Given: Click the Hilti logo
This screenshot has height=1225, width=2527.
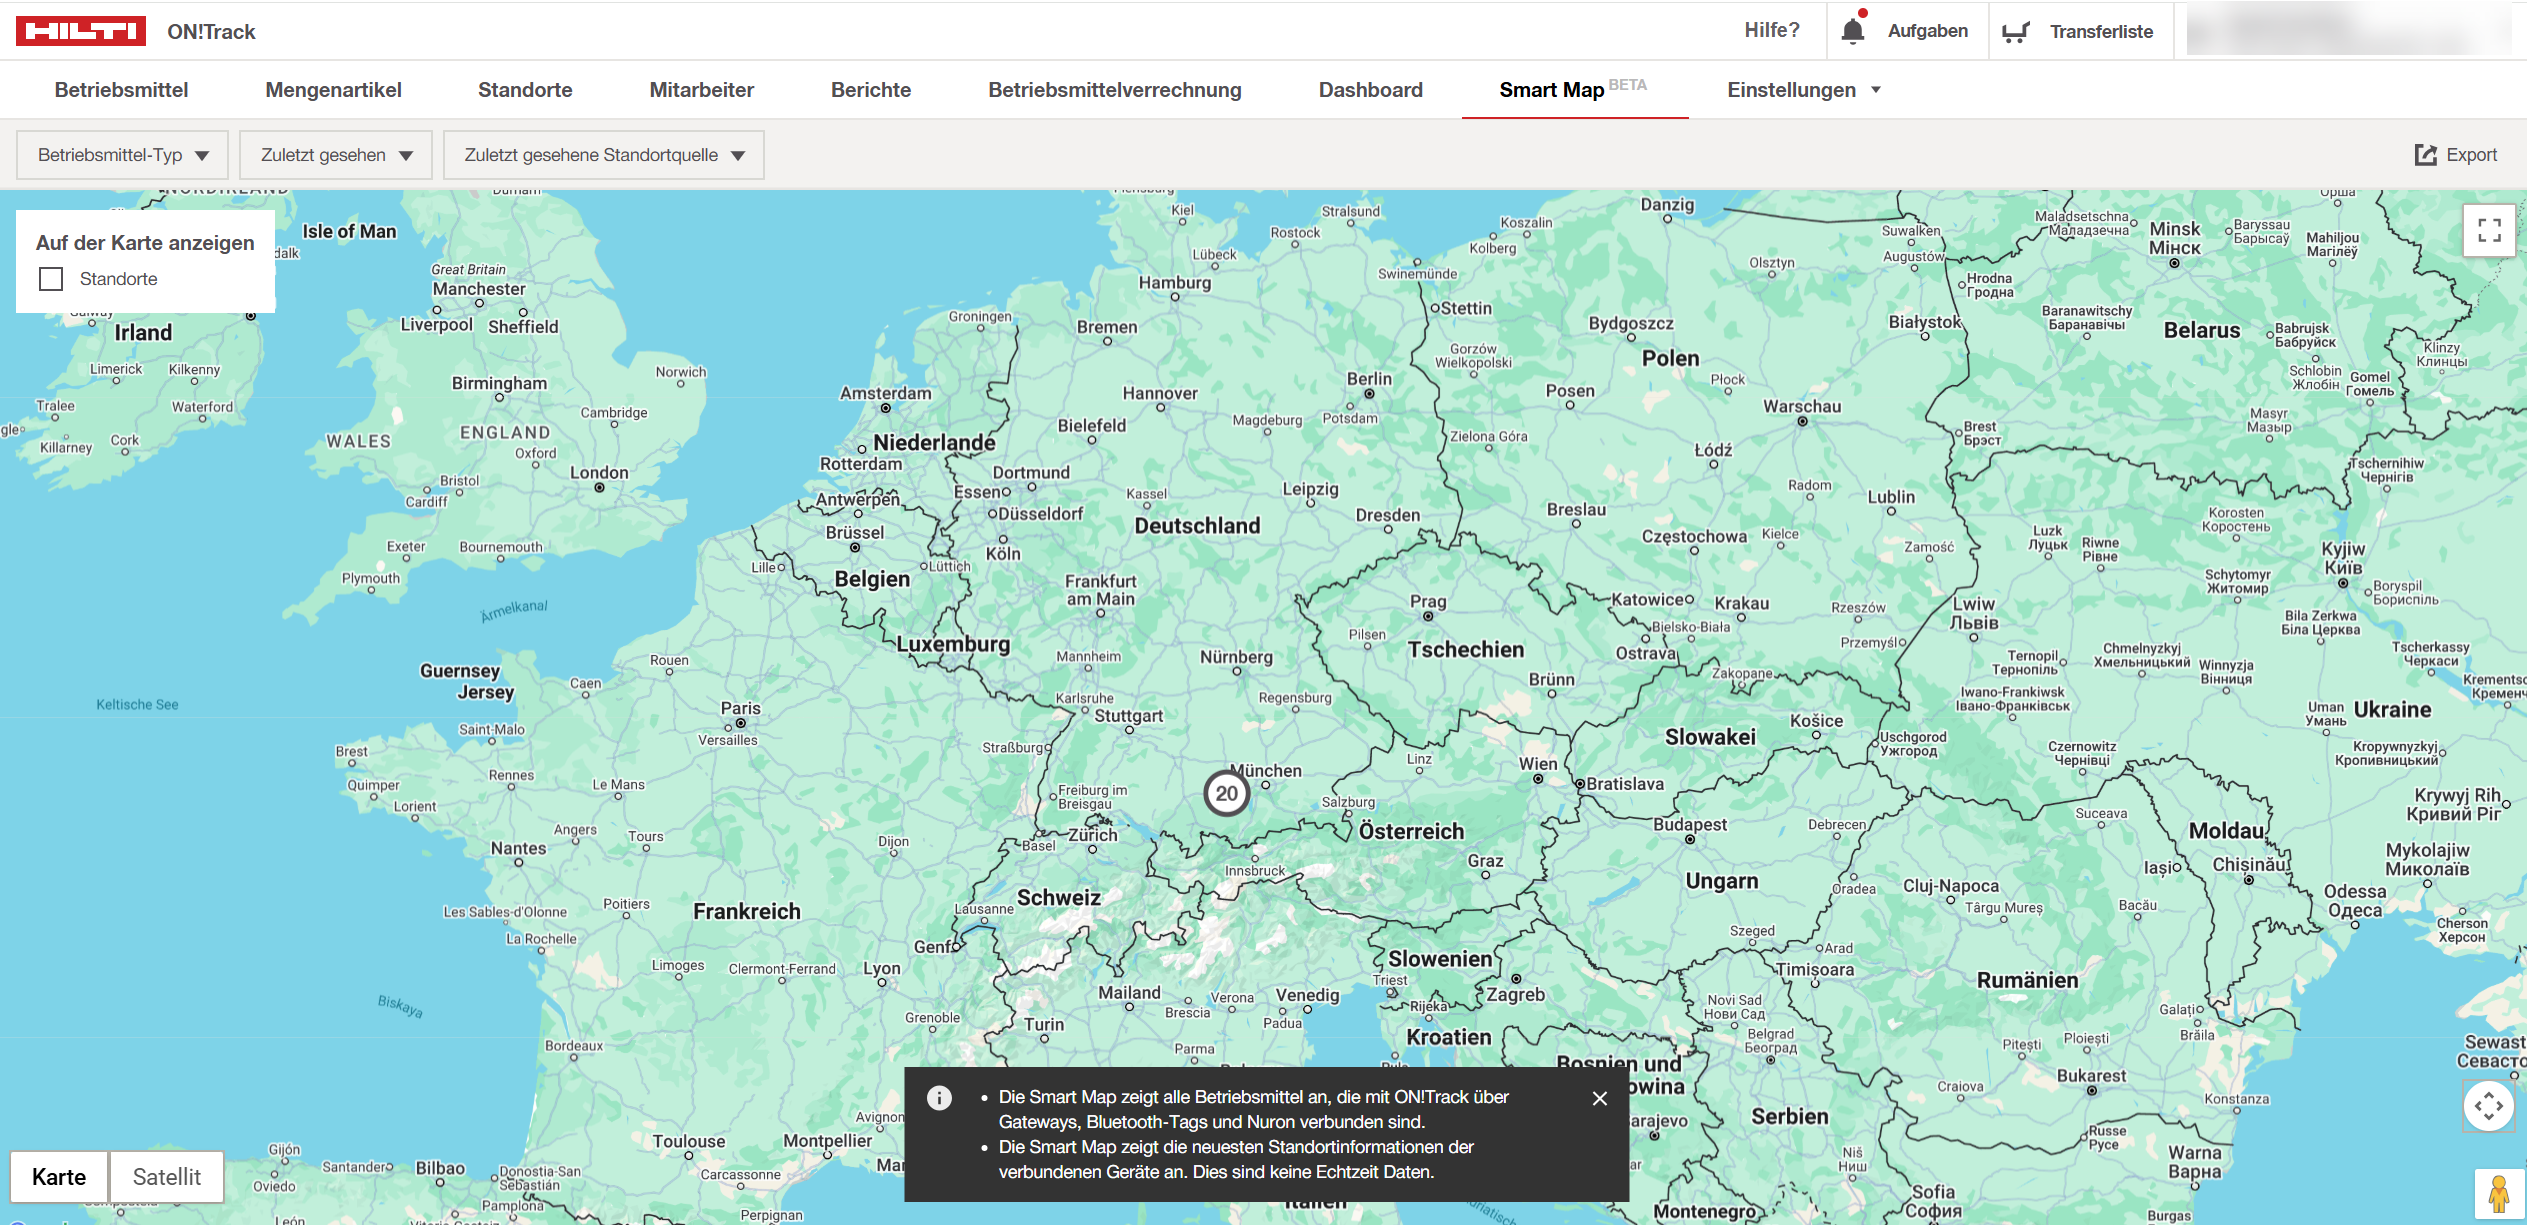Looking at the screenshot, I should pyautogui.click(x=81, y=31).
